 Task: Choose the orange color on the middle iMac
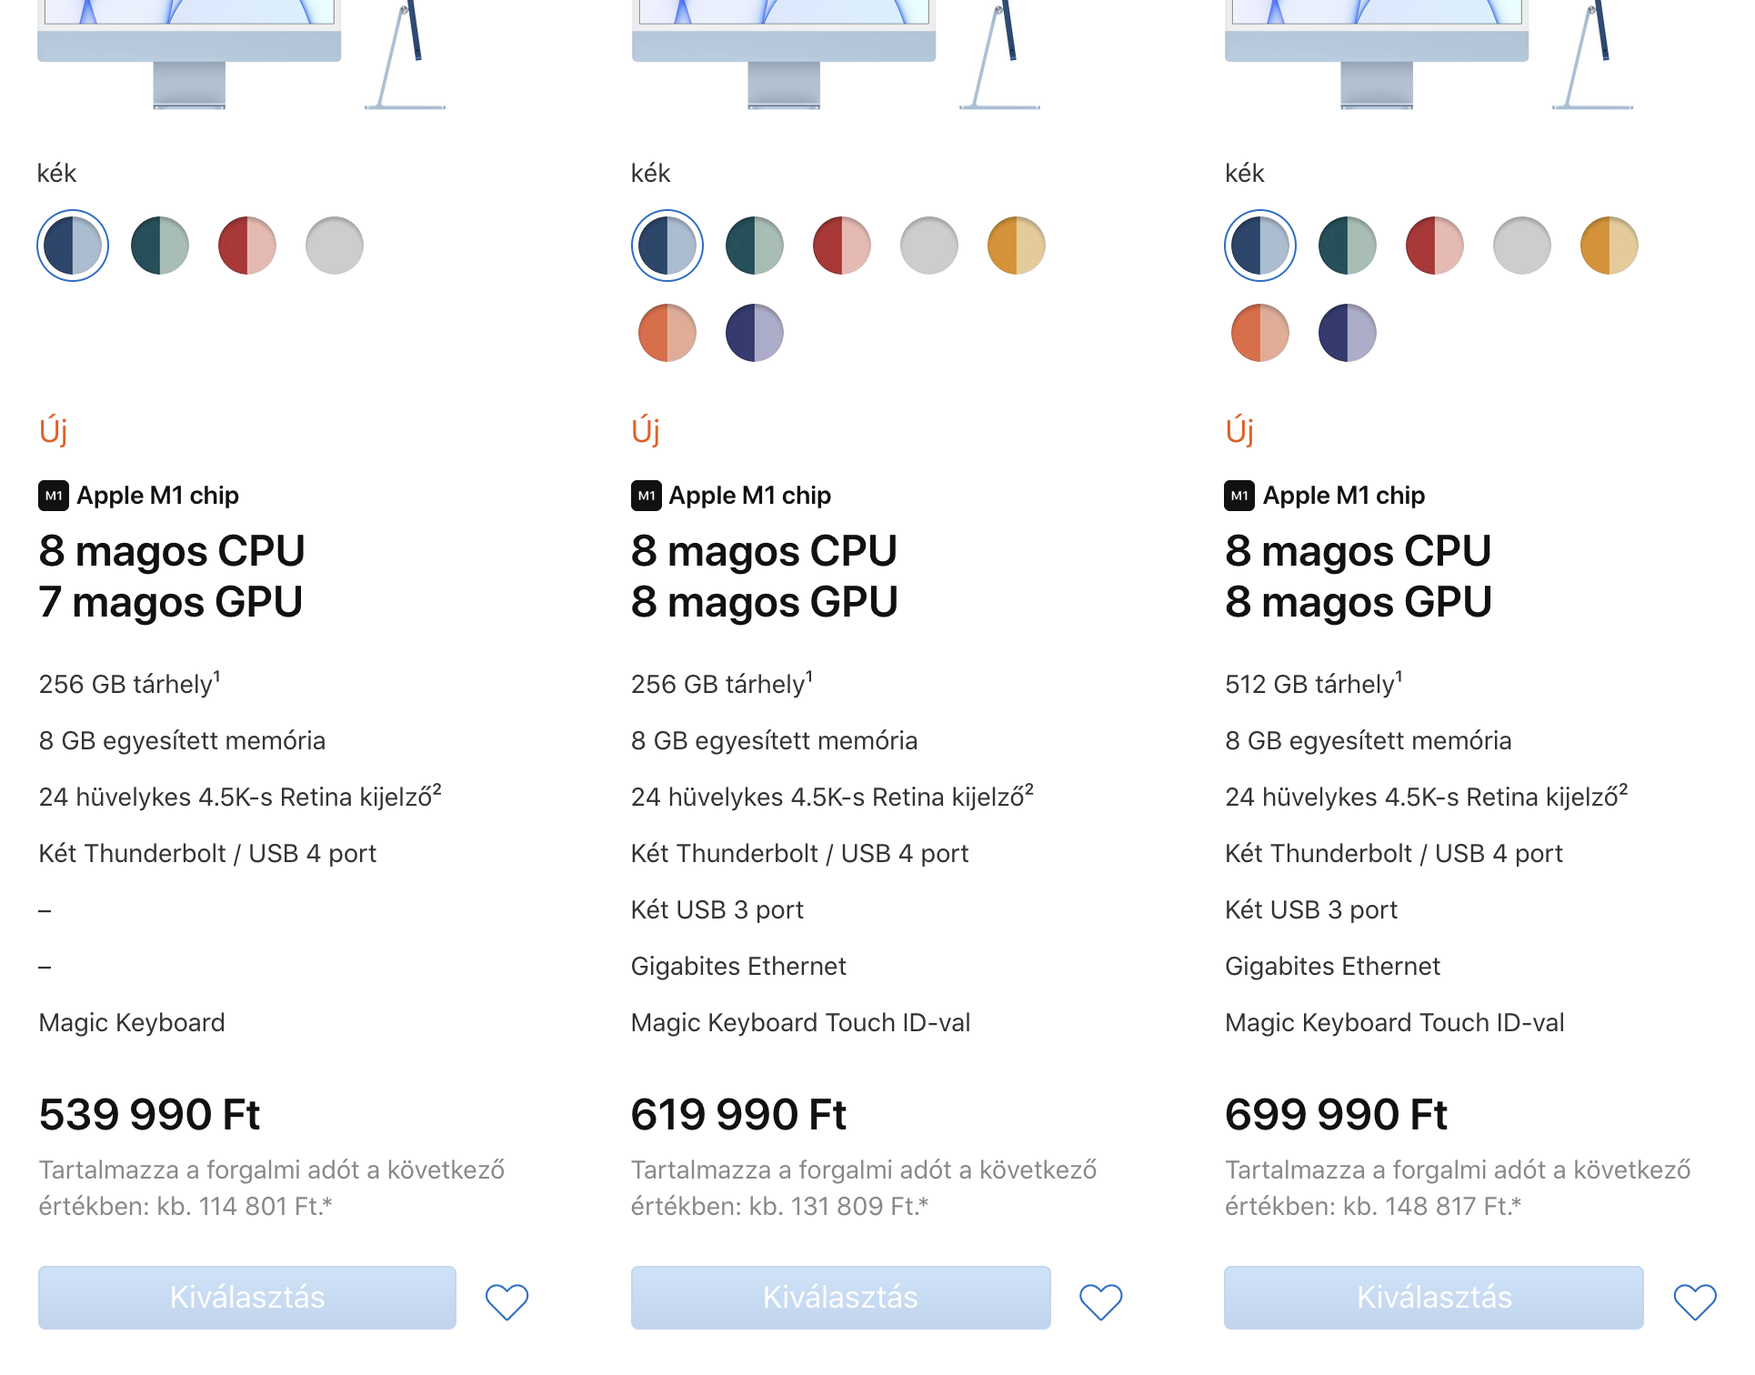tap(667, 333)
